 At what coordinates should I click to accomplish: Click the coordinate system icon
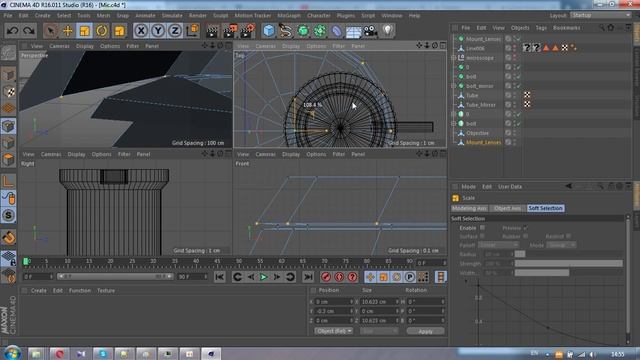(192, 31)
